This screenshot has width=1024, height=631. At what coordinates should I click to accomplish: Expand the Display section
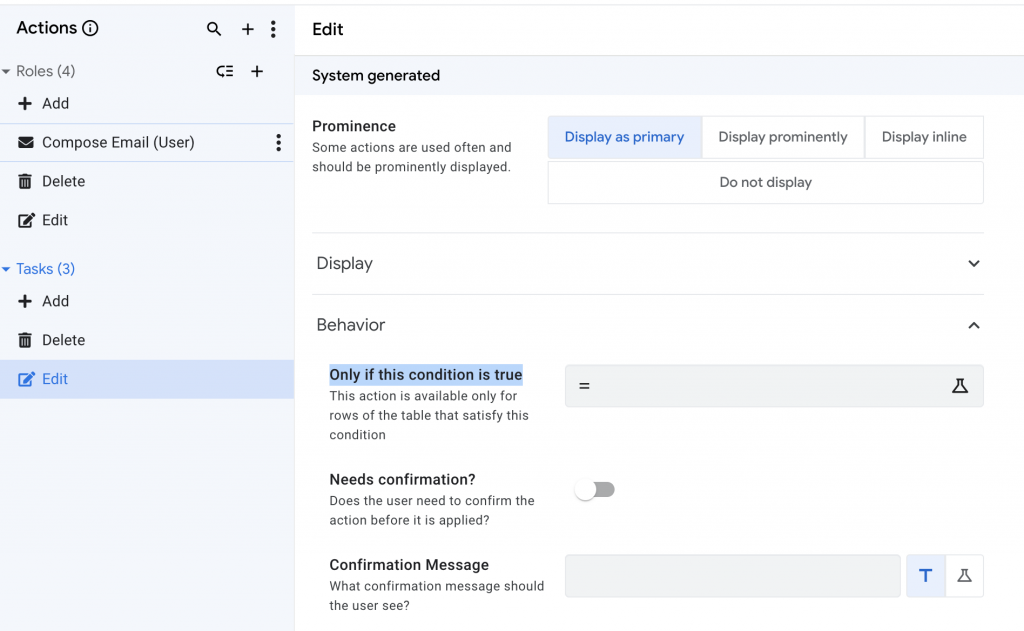click(x=974, y=264)
